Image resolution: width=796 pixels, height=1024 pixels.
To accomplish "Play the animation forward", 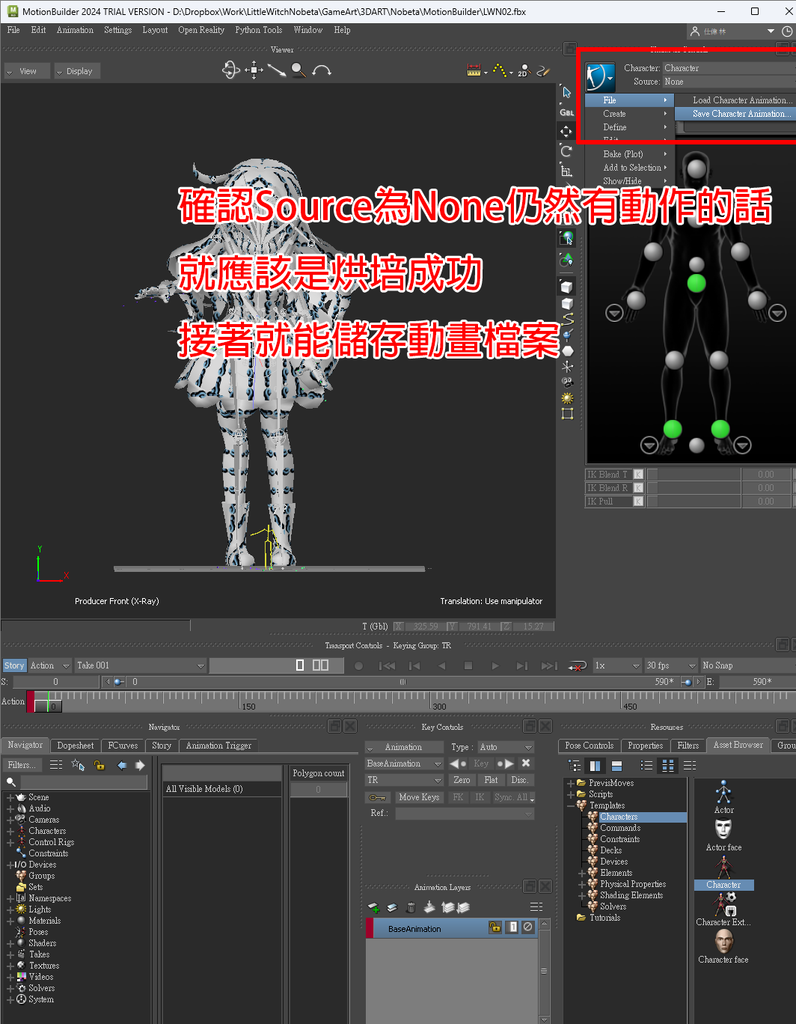I will [x=495, y=665].
